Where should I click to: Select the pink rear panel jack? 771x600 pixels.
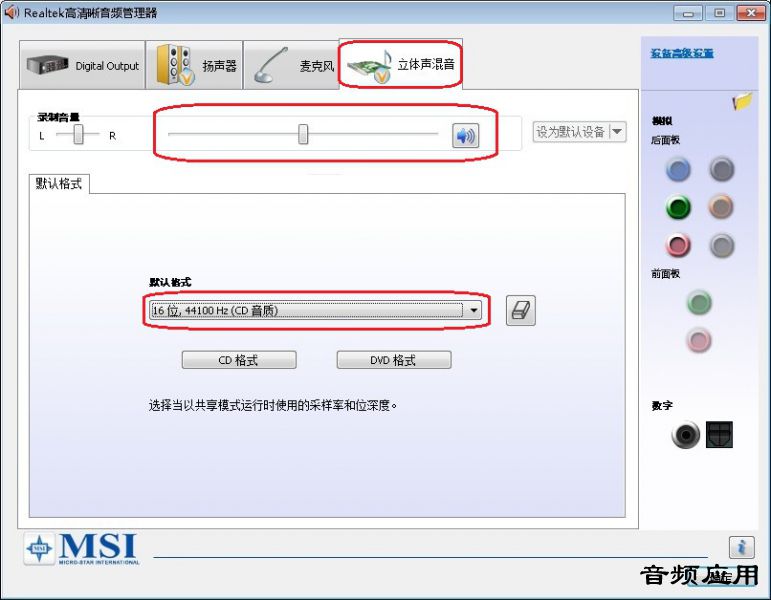tap(678, 245)
